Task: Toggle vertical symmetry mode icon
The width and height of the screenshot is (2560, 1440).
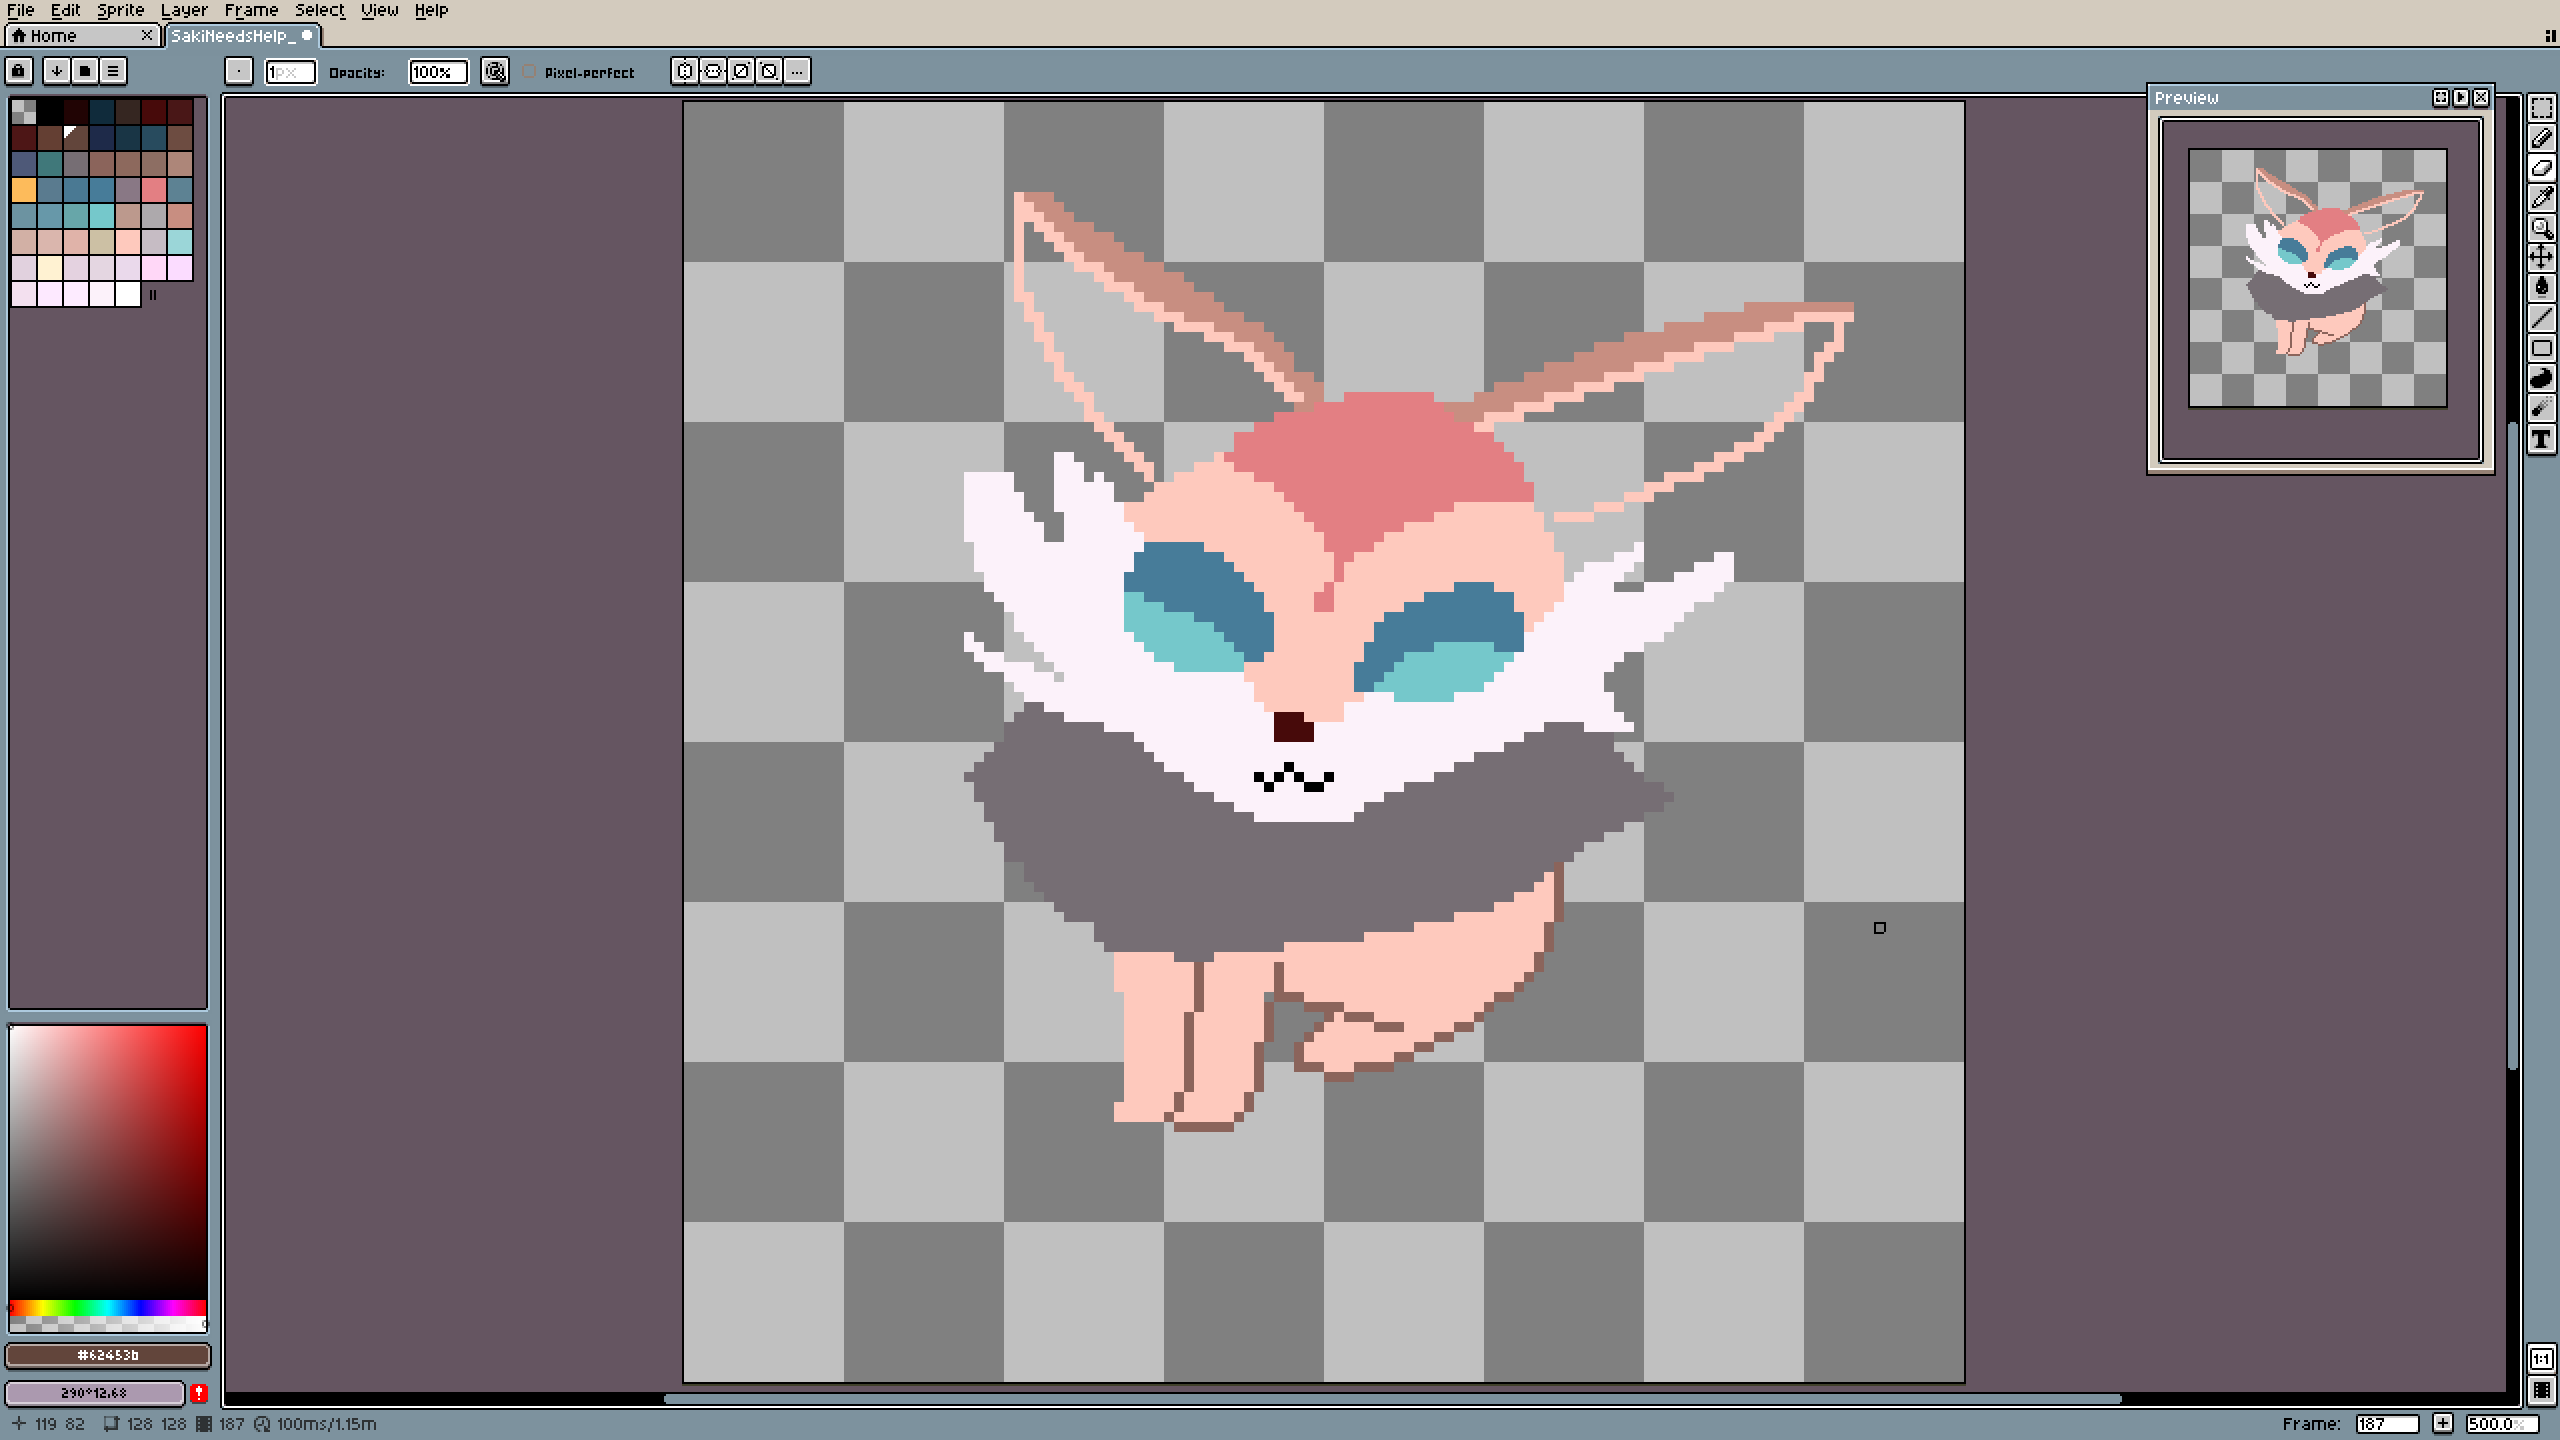Action: click(x=713, y=71)
